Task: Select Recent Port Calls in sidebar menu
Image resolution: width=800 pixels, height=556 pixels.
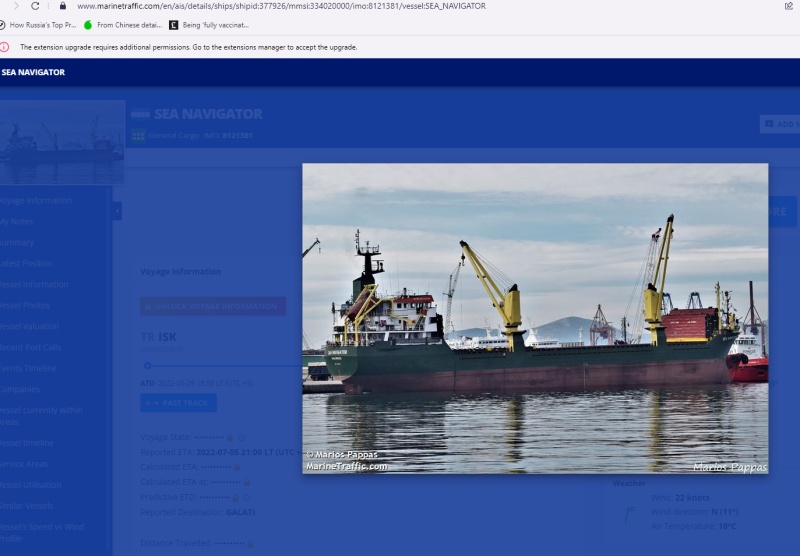Action: pos(30,347)
